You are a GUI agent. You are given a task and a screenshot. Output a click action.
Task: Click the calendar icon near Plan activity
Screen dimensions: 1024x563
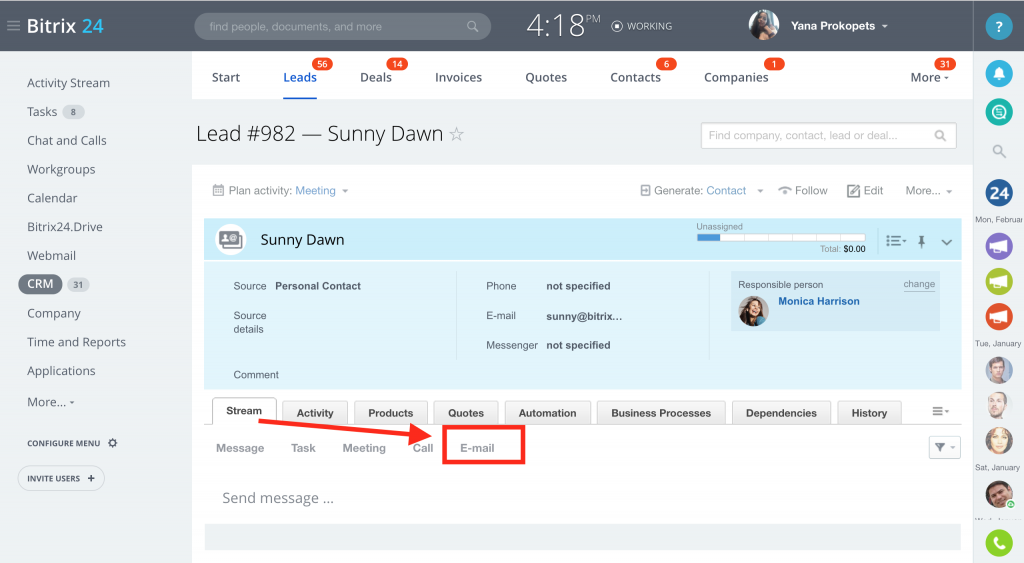218,190
